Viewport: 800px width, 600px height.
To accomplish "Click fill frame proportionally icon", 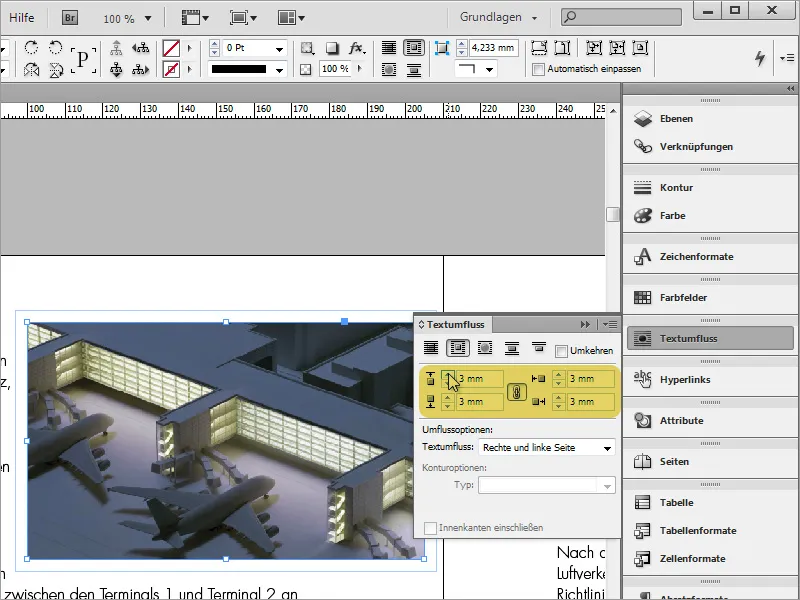I will pyautogui.click(x=539, y=48).
